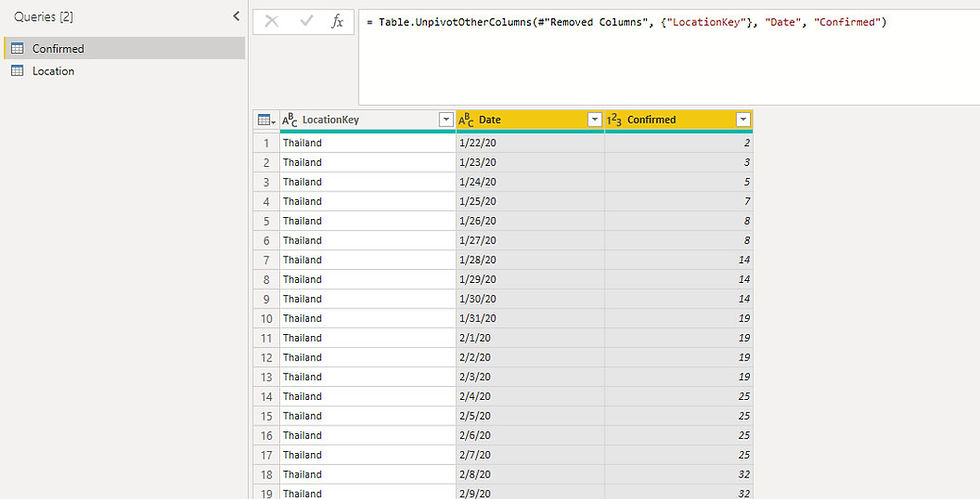This screenshot has height=499, width=980.
Task: Click date cell 2/8/20
Action: [530, 475]
